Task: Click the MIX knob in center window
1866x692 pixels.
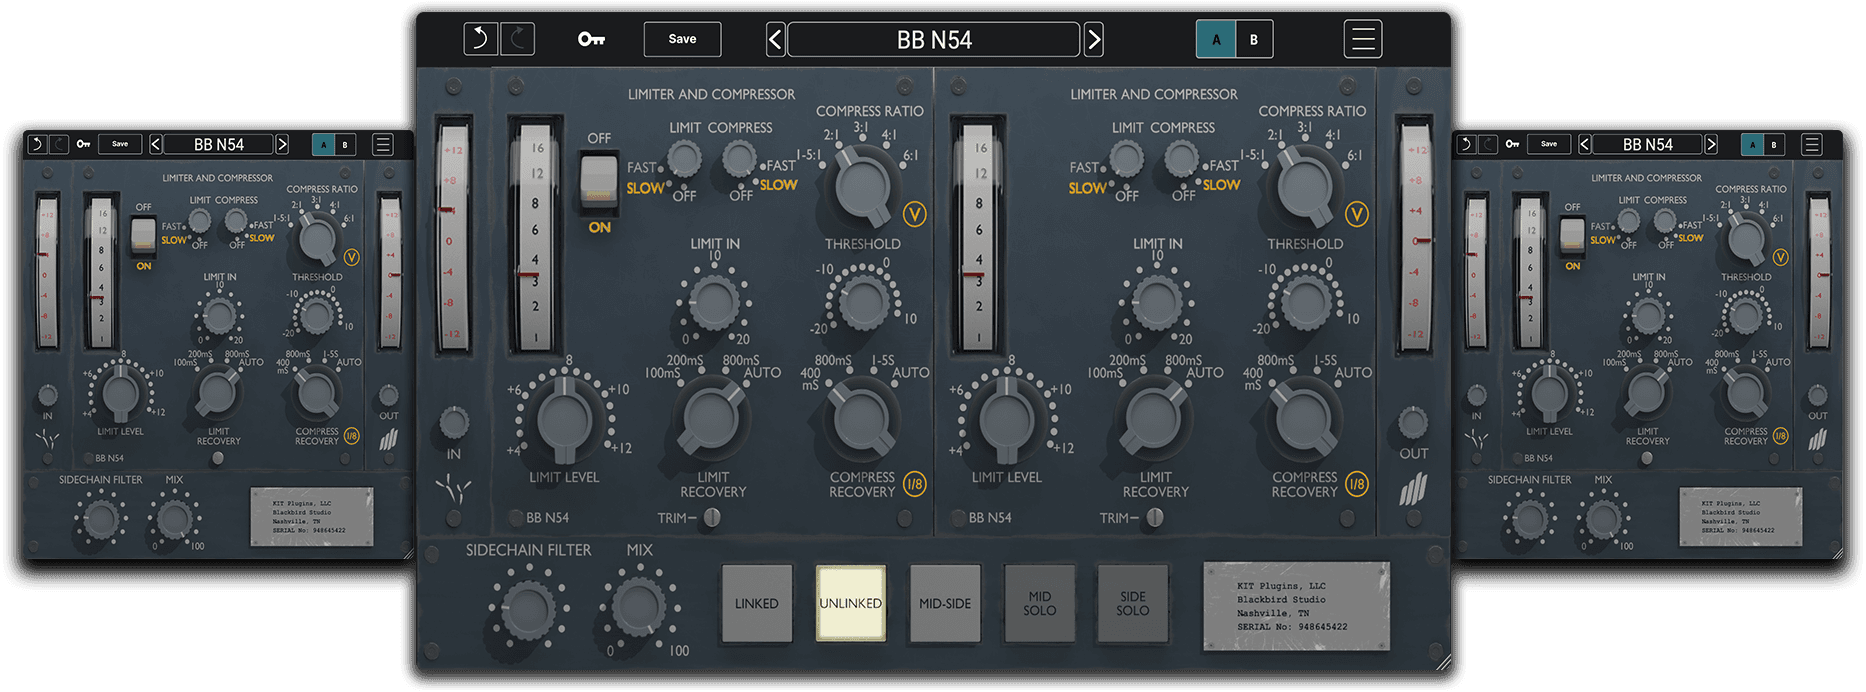Action: point(638,606)
